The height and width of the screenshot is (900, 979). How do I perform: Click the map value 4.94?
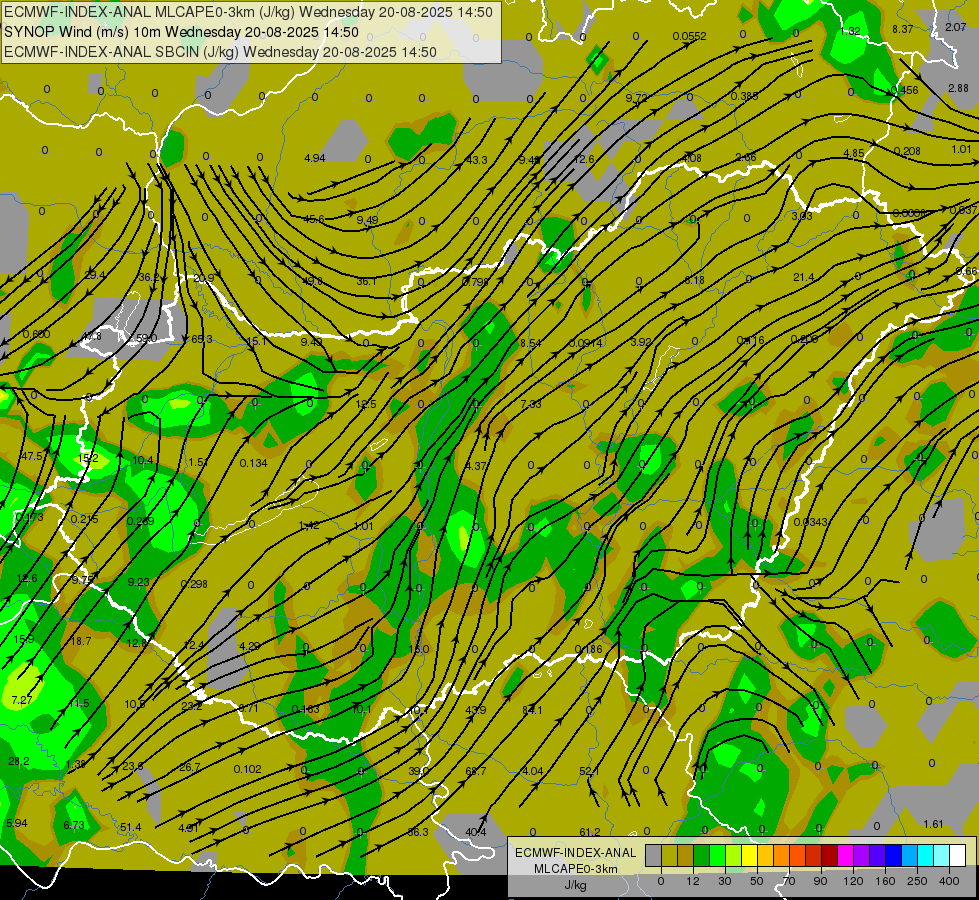point(315,158)
